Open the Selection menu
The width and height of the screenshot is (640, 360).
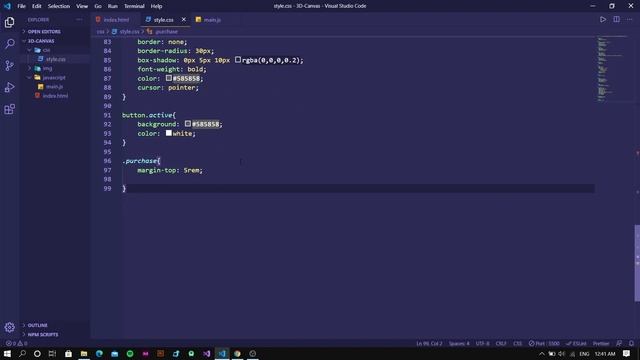[59, 6]
